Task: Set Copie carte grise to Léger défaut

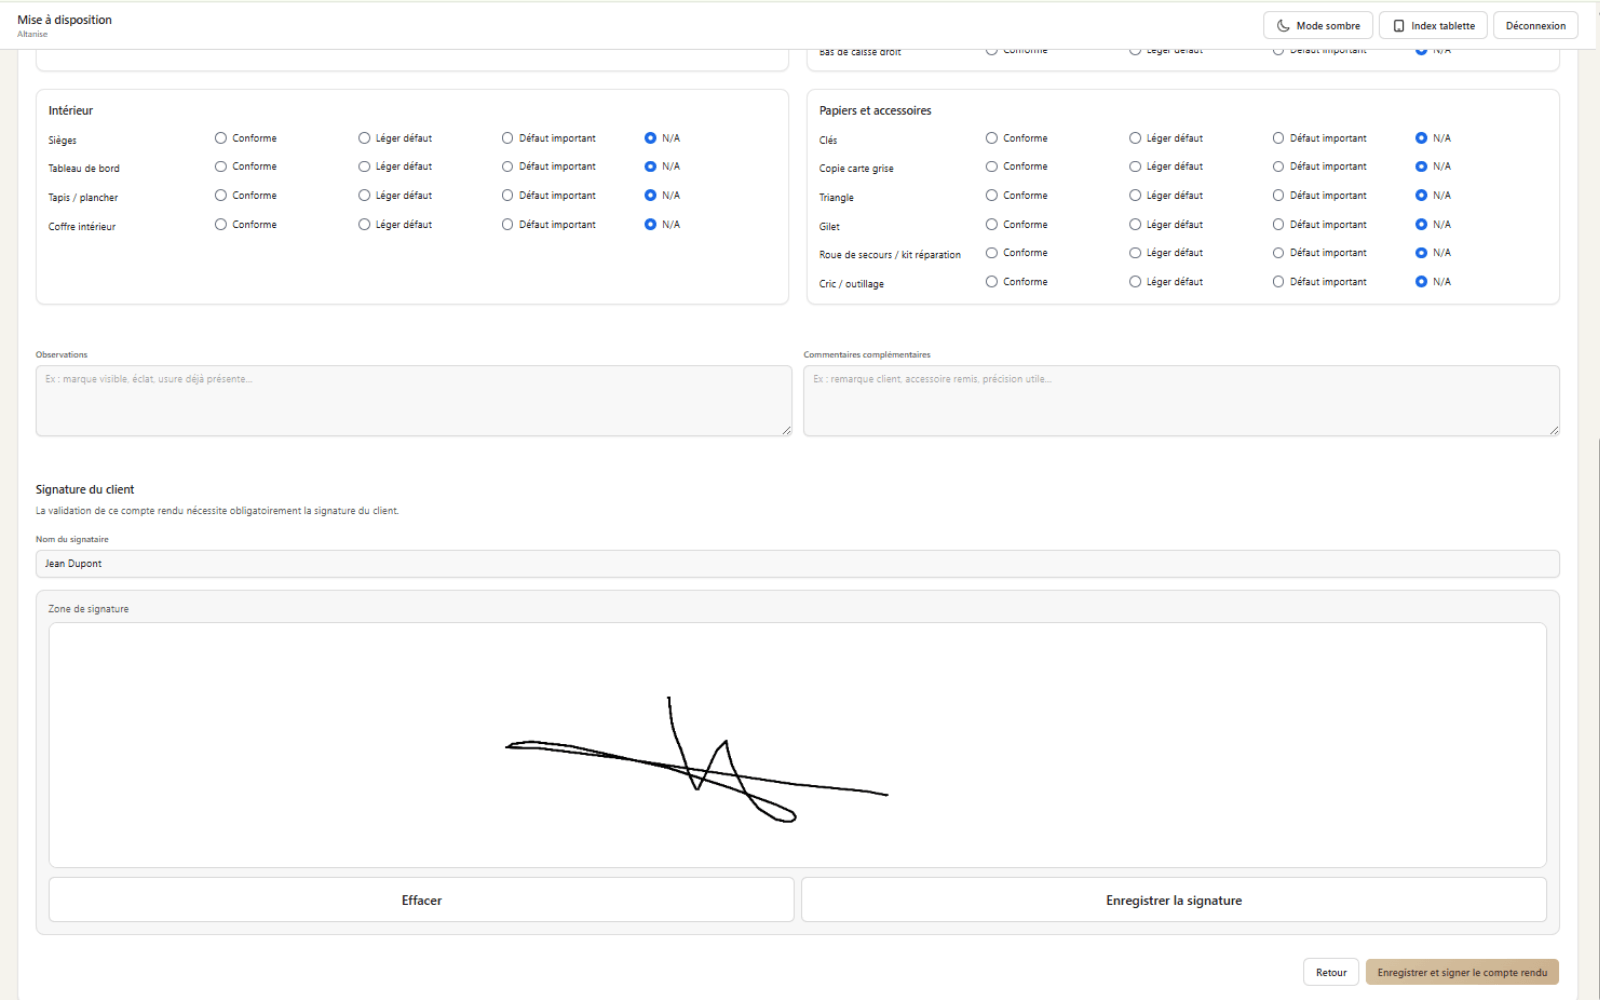Action: coord(1136,167)
